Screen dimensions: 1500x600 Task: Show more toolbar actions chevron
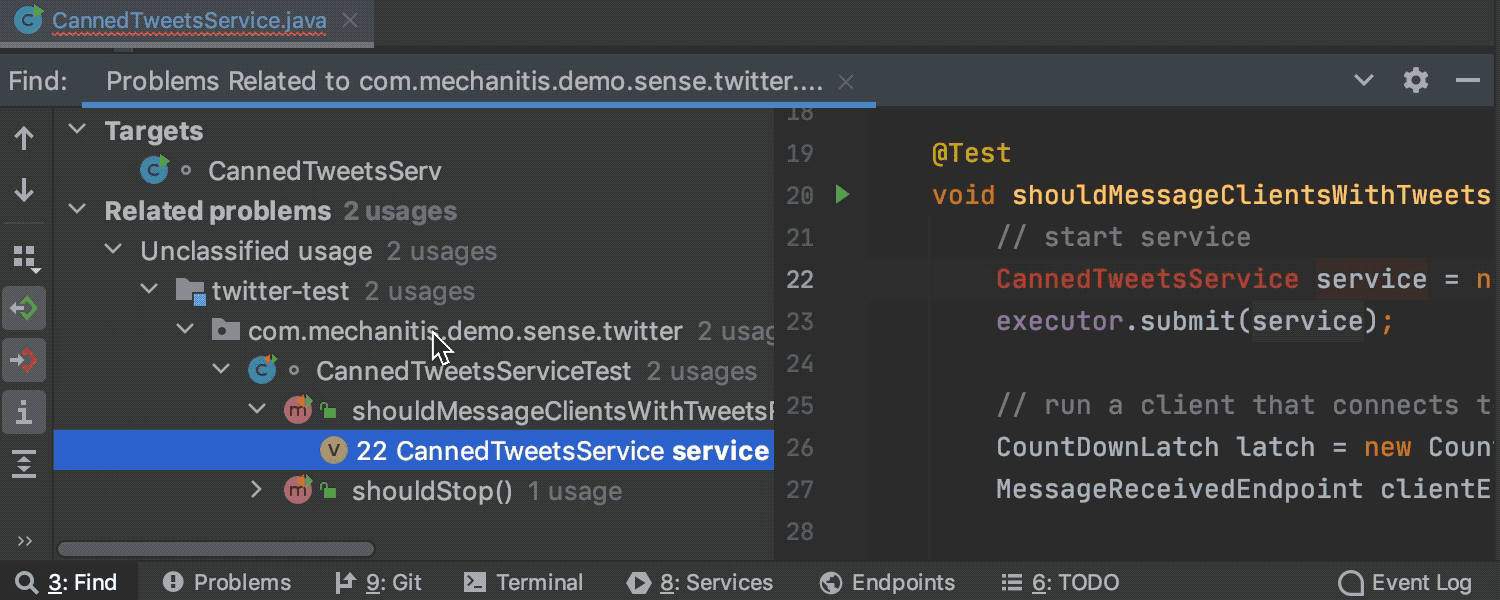pyautogui.click(x=25, y=541)
